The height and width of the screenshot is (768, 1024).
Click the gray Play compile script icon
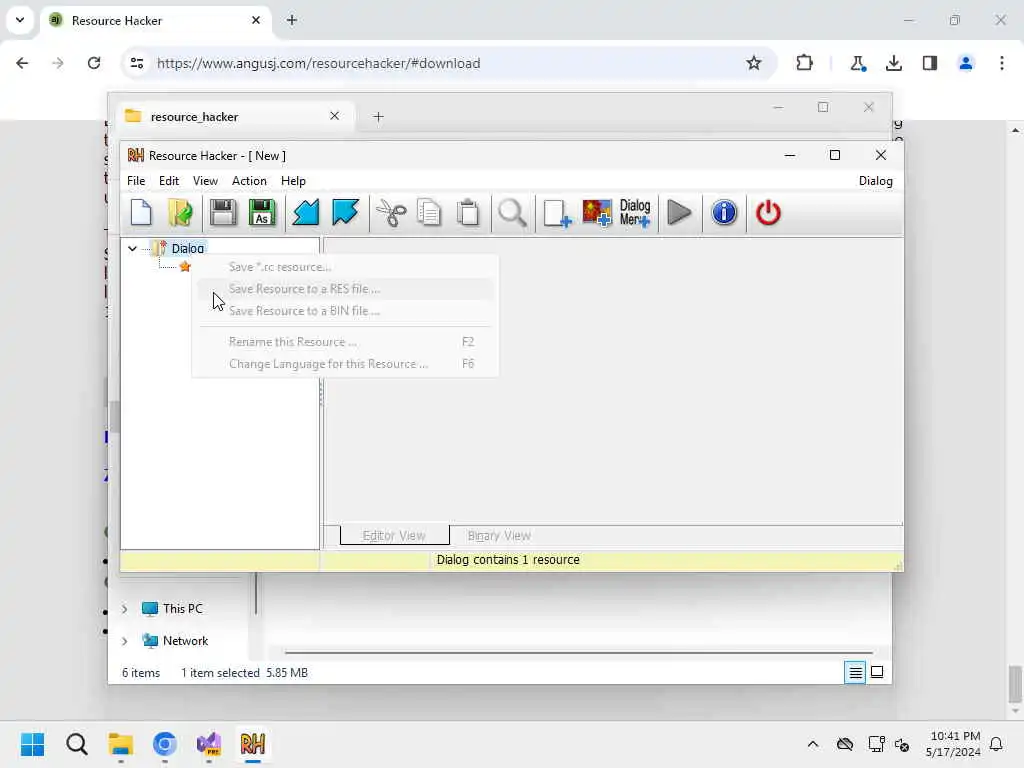(679, 213)
